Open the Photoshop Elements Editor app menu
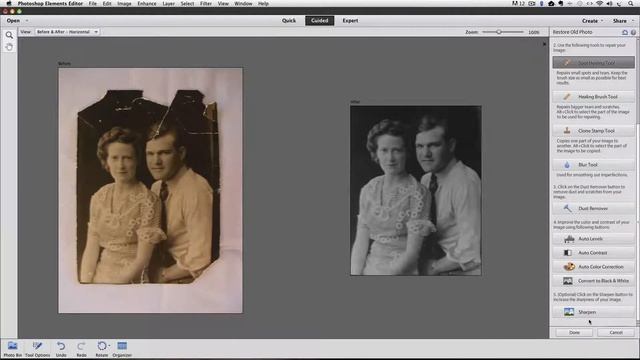Image resolution: width=640 pixels, height=360 pixels. point(50,3)
